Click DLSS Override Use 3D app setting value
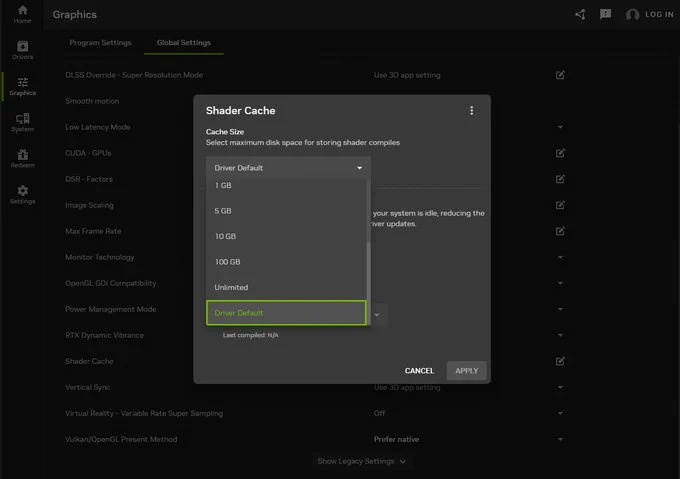The height and width of the screenshot is (479, 680). pos(407,75)
